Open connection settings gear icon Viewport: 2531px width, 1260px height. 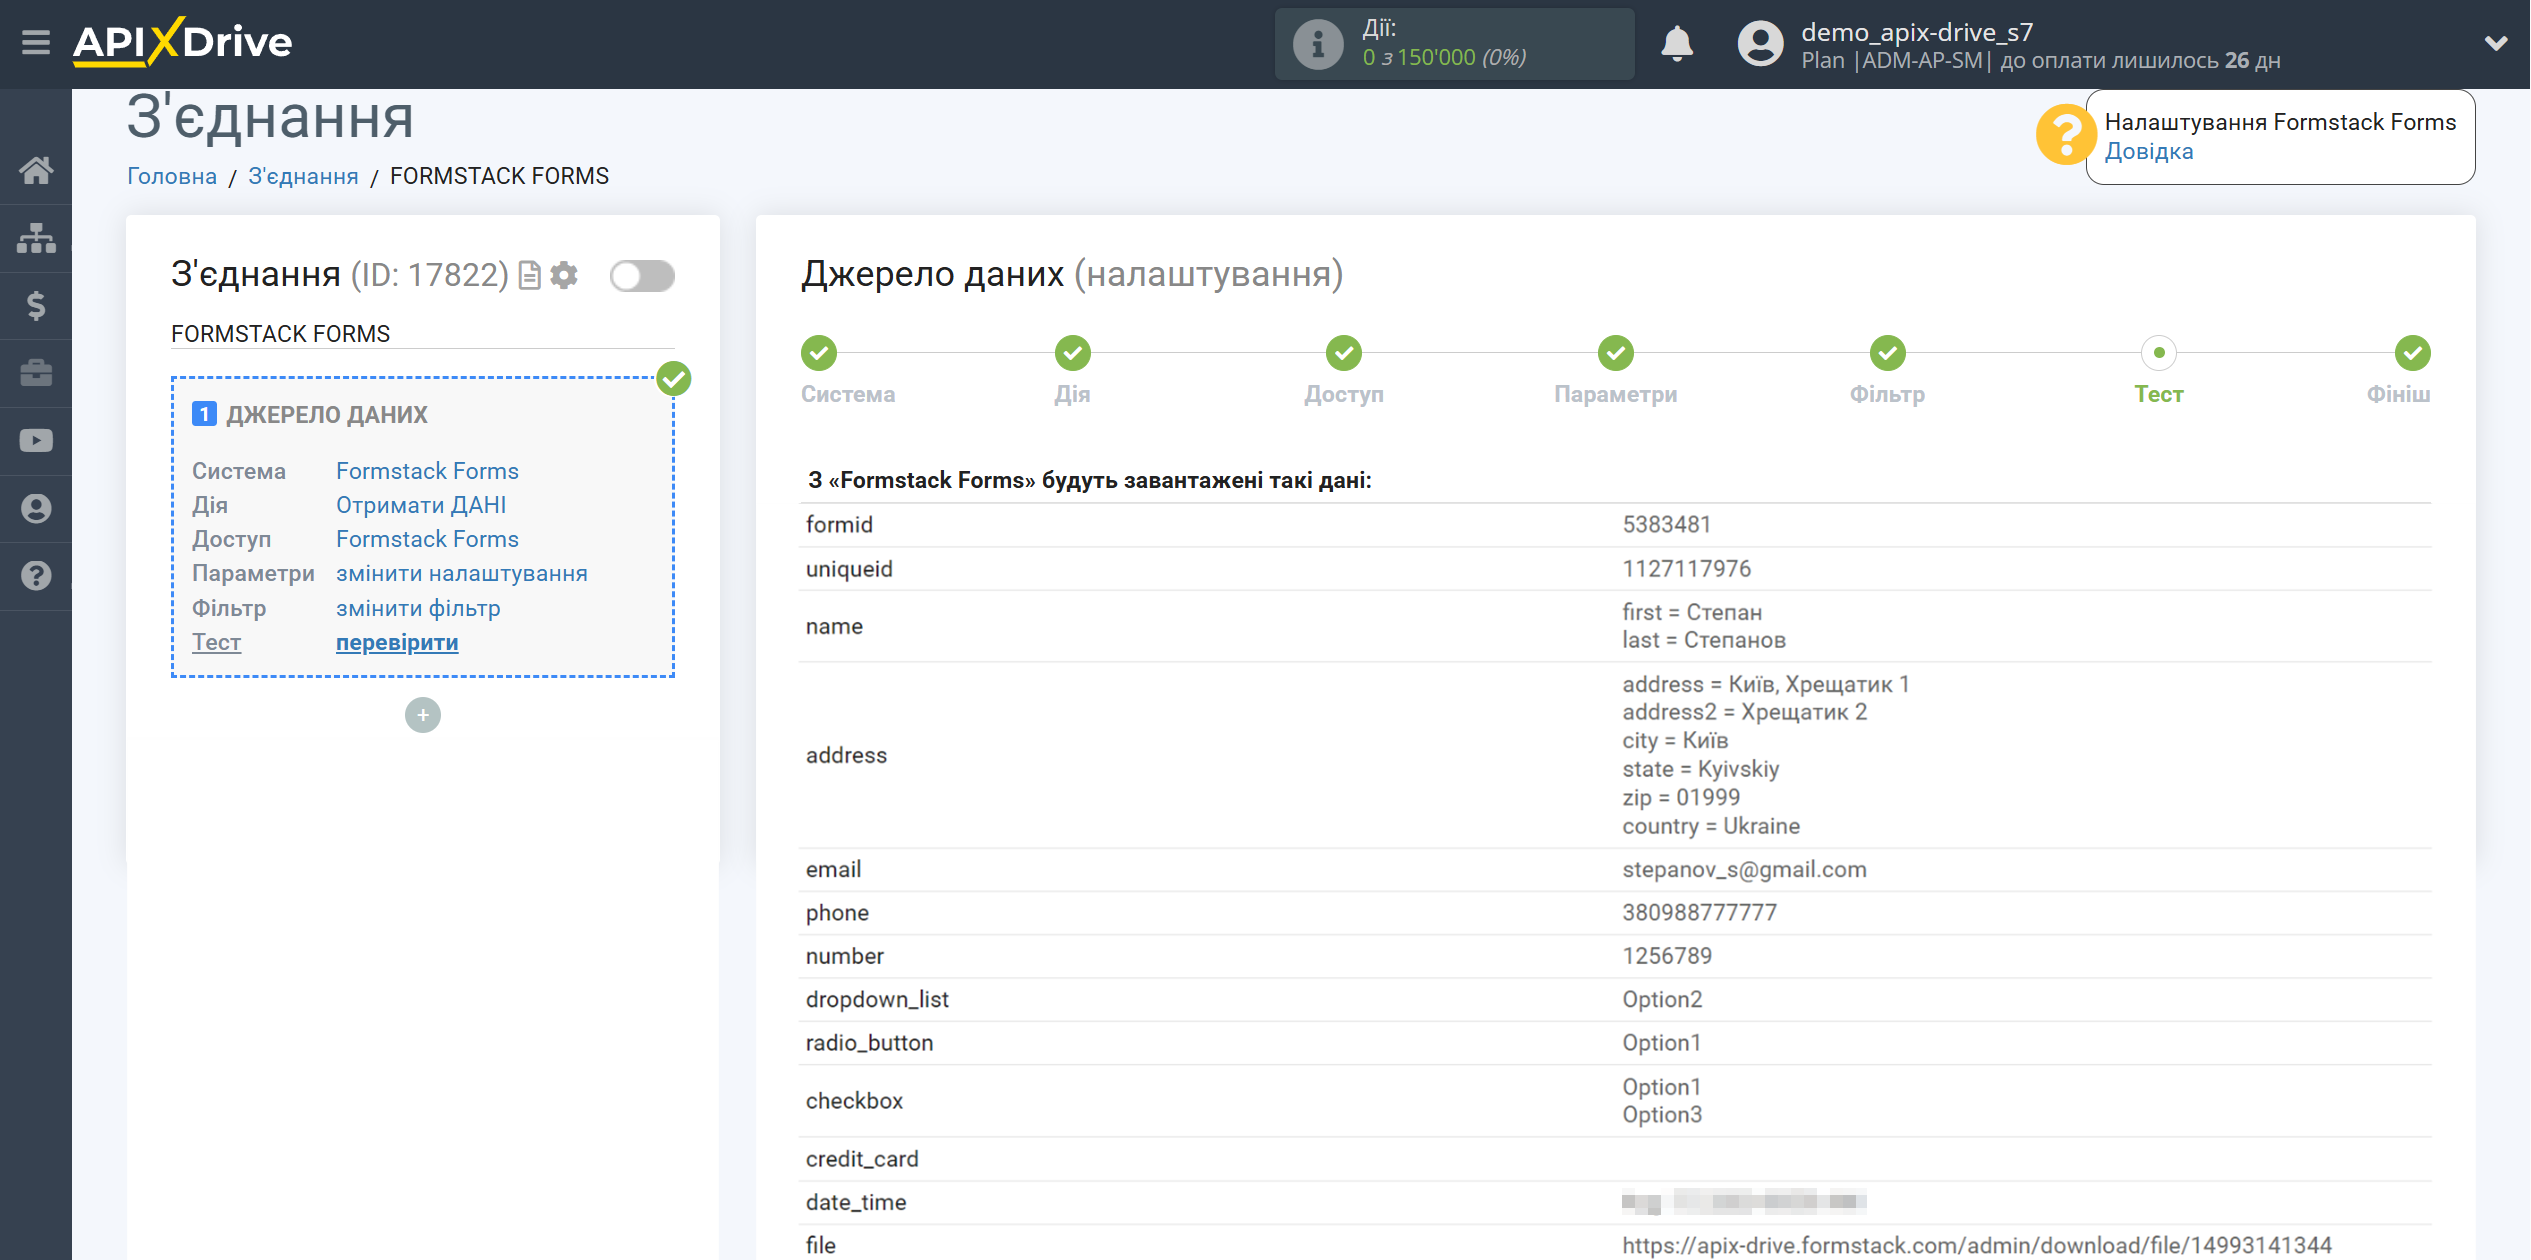(x=564, y=275)
